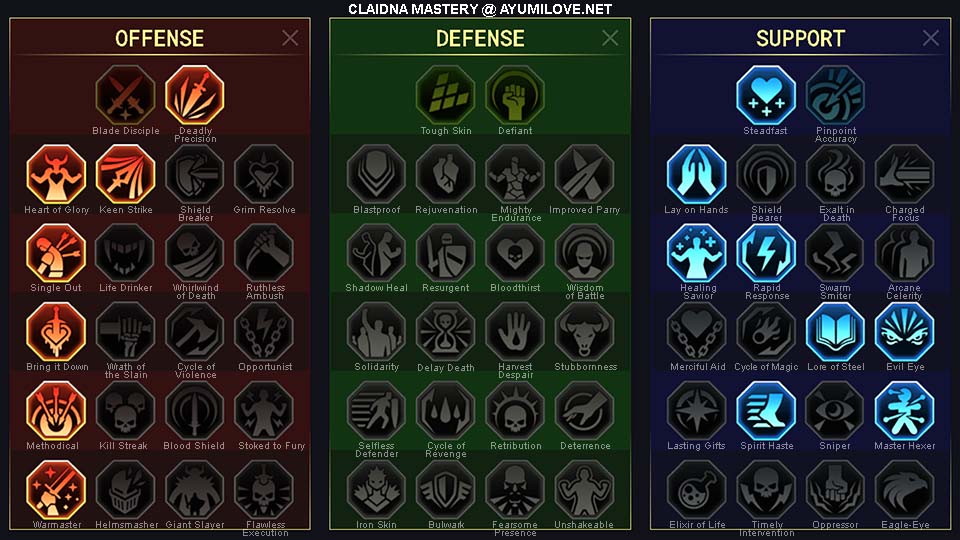This screenshot has height=540, width=960.
Task: Select the Deadly Precision mastery icon
Action: coord(195,95)
